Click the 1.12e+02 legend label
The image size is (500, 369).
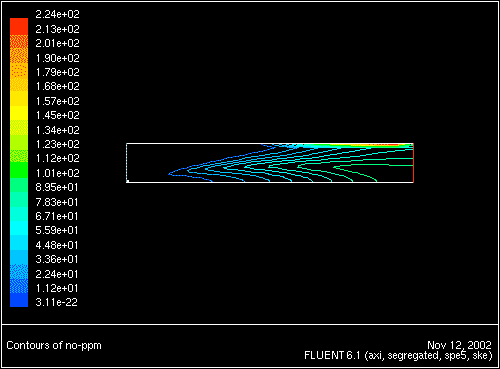tap(57, 158)
